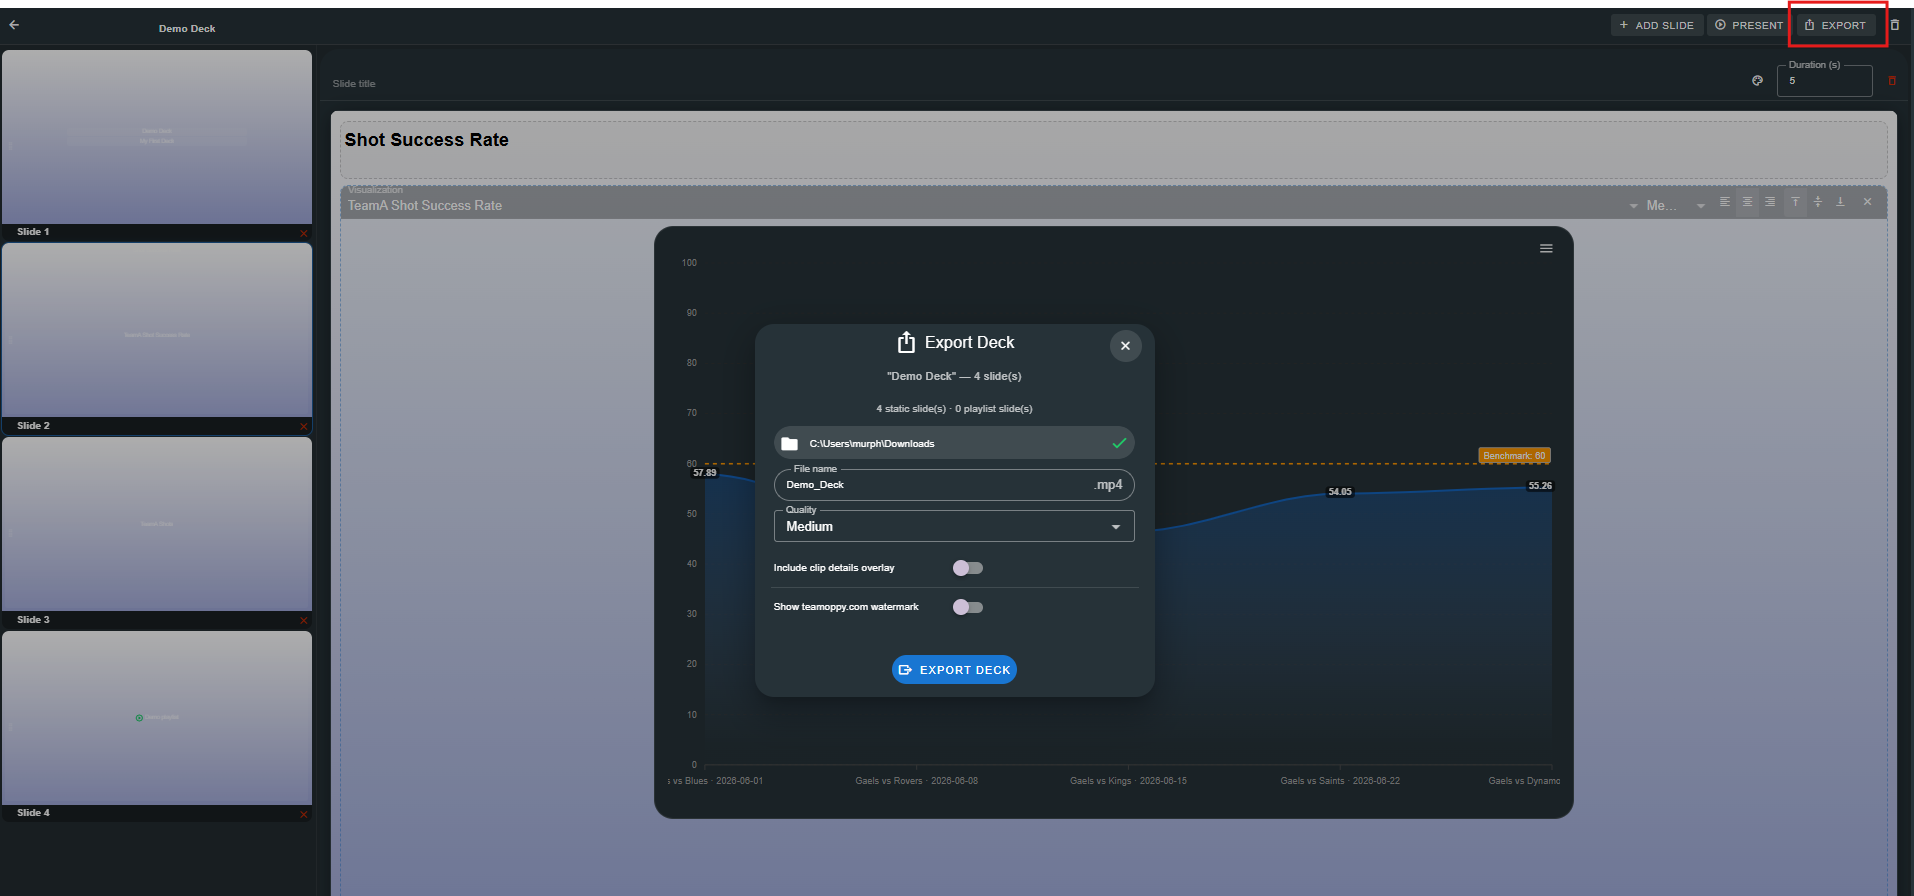Click 'Gaels vs Kings · 2026-06-15' axis label
Screen dimensions: 1914x896
click(x=1128, y=781)
